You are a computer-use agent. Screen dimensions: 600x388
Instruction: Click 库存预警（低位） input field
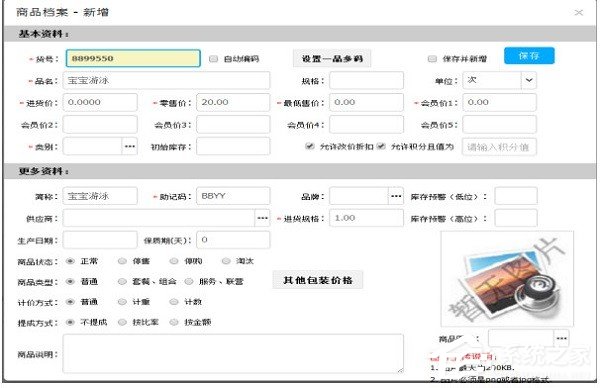coord(516,196)
